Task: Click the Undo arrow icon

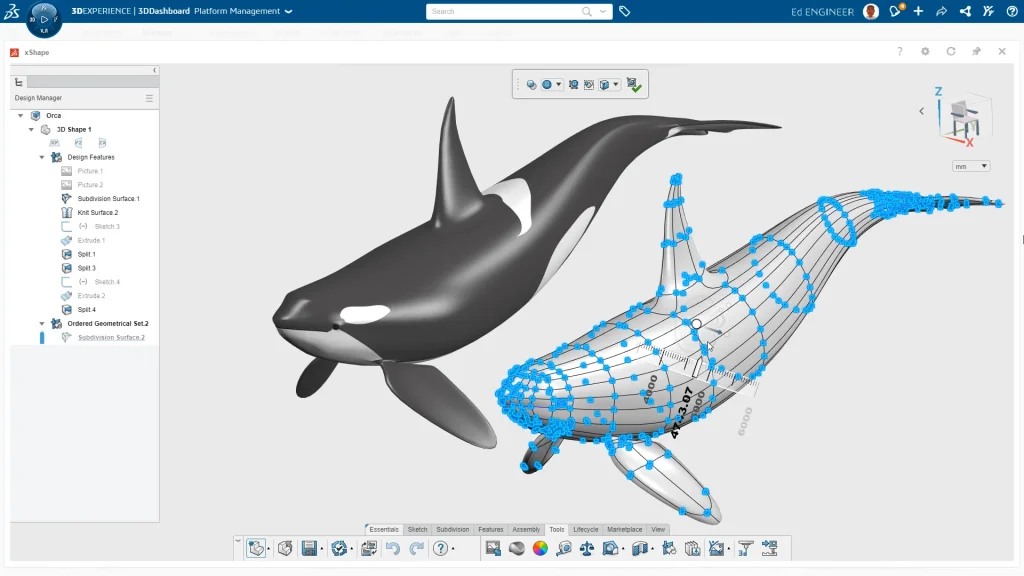Action: pos(393,548)
